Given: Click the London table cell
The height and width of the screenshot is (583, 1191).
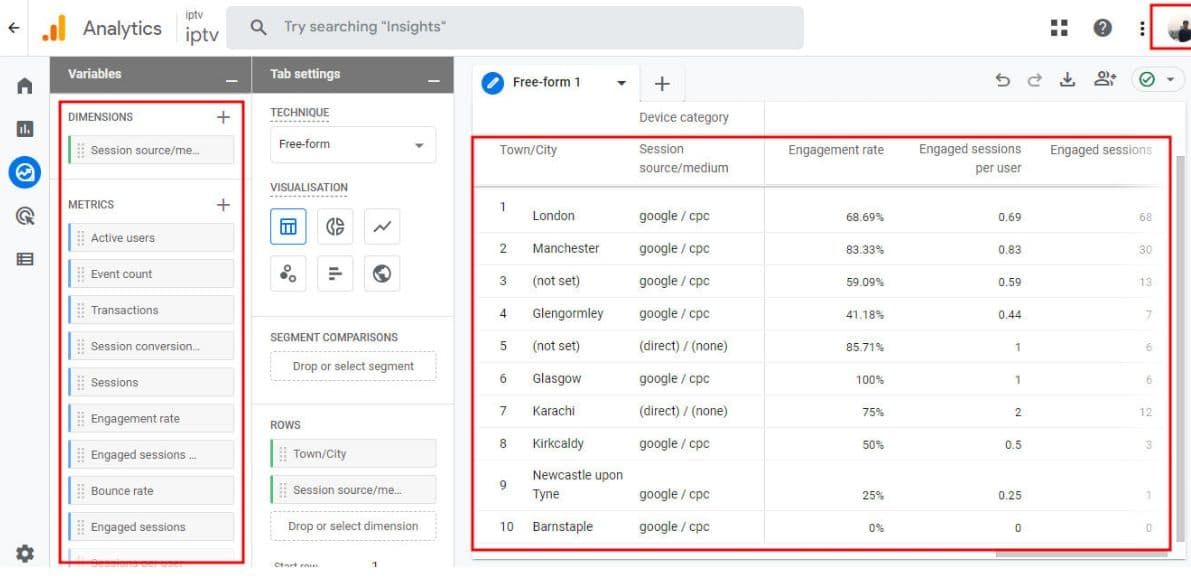Looking at the screenshot, I should pyautogui.click(x=554, y=216).
